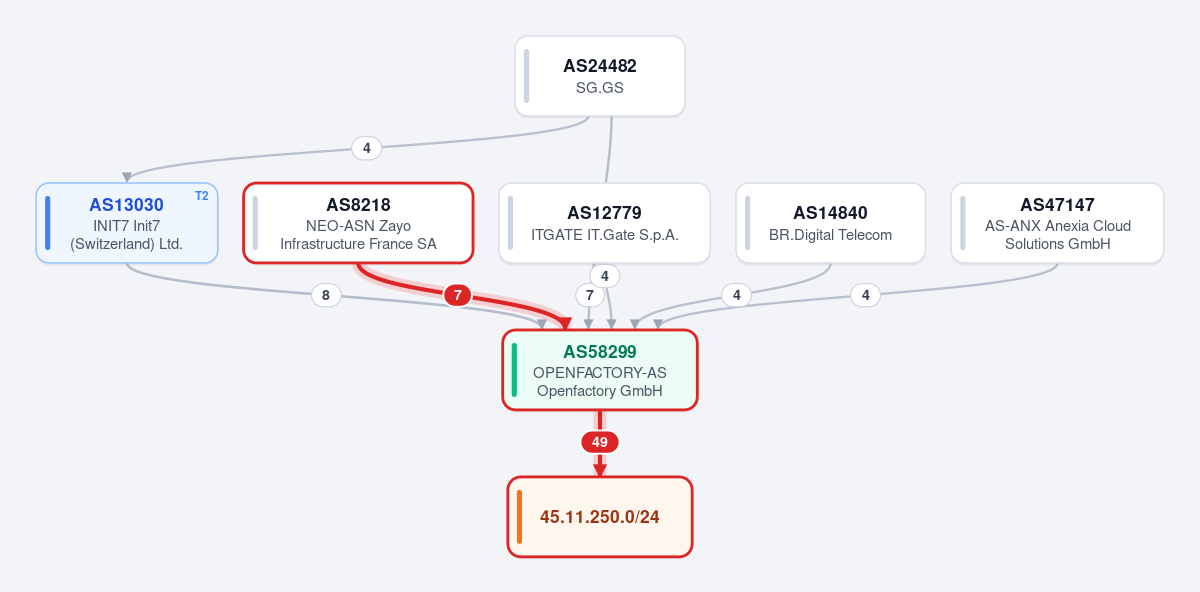Click the AS47147 Anexia Cloud node
The height and width of the screenshot is (592, 1200).
click(x=1057, y=223)
